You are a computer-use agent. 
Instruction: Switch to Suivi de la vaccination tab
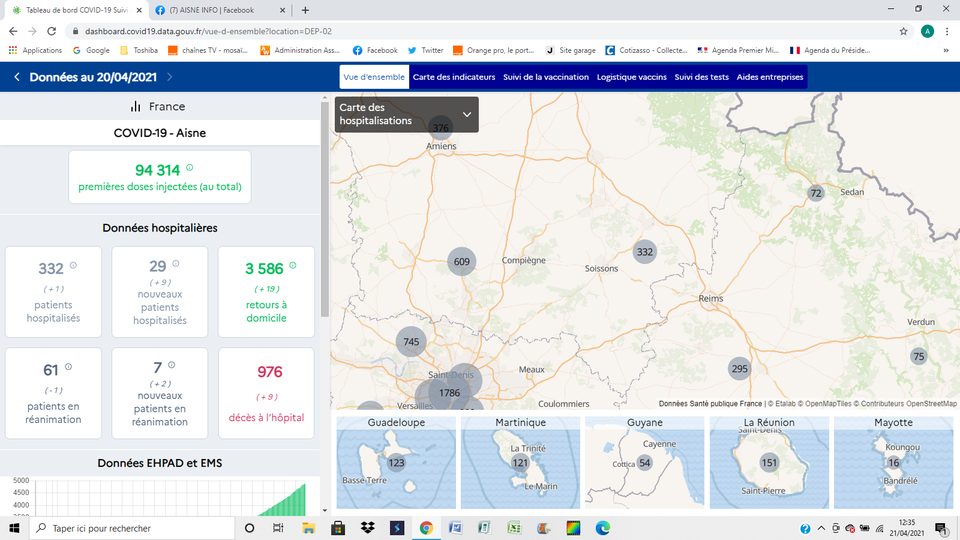click(546, 77)
